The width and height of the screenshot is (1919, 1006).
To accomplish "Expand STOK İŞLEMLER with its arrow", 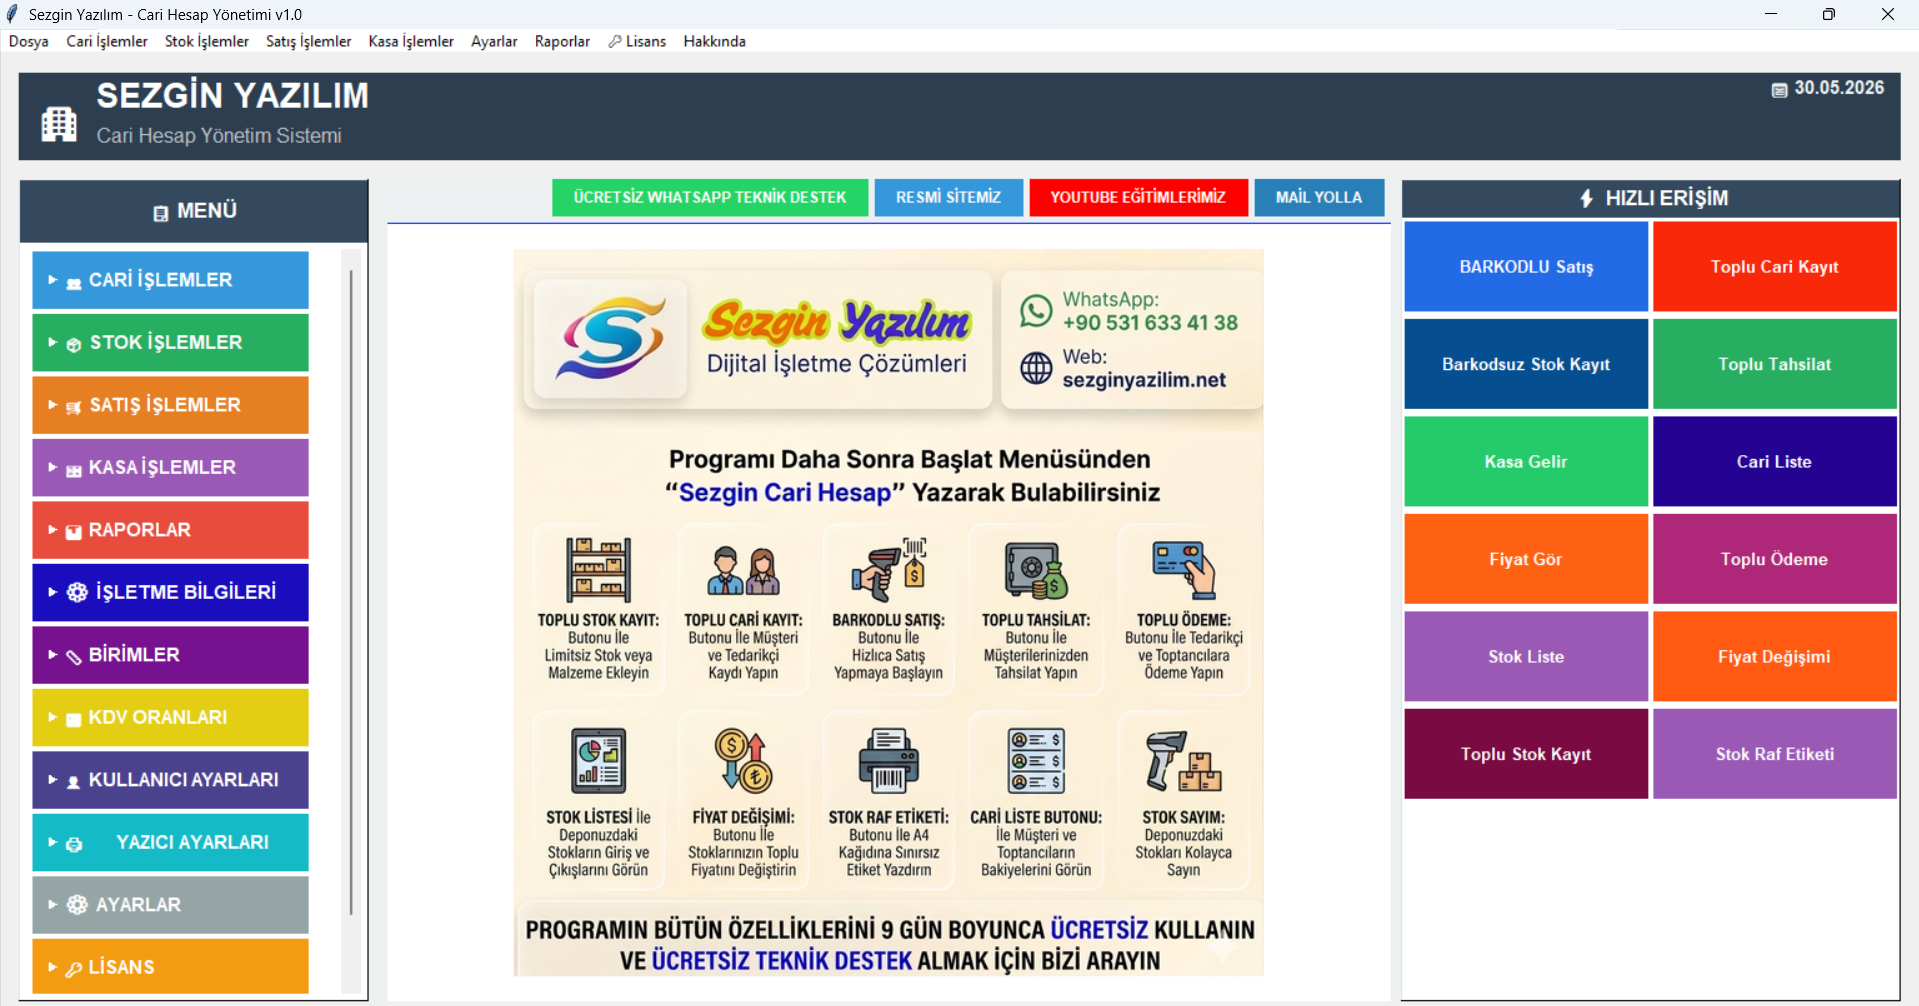I will coord(52,342).
